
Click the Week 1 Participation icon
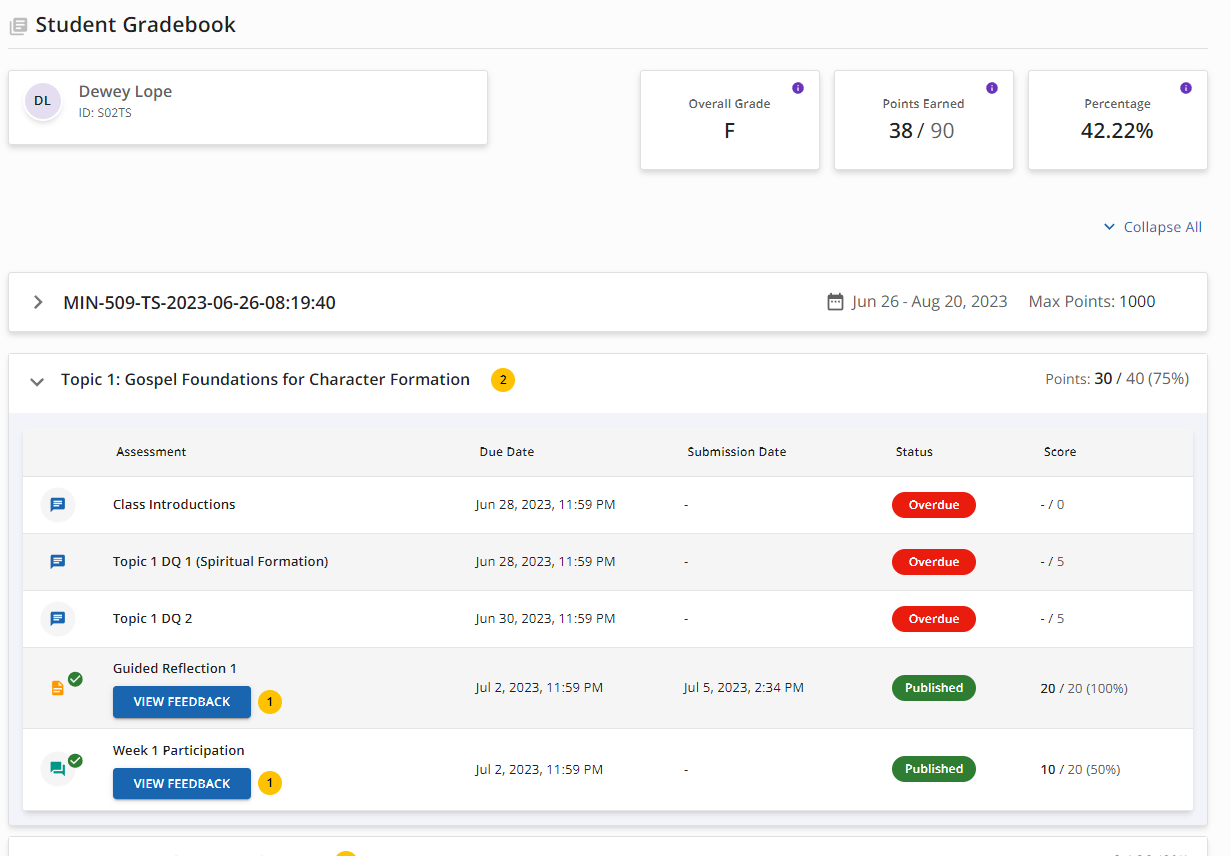click(x=58, y=769)
